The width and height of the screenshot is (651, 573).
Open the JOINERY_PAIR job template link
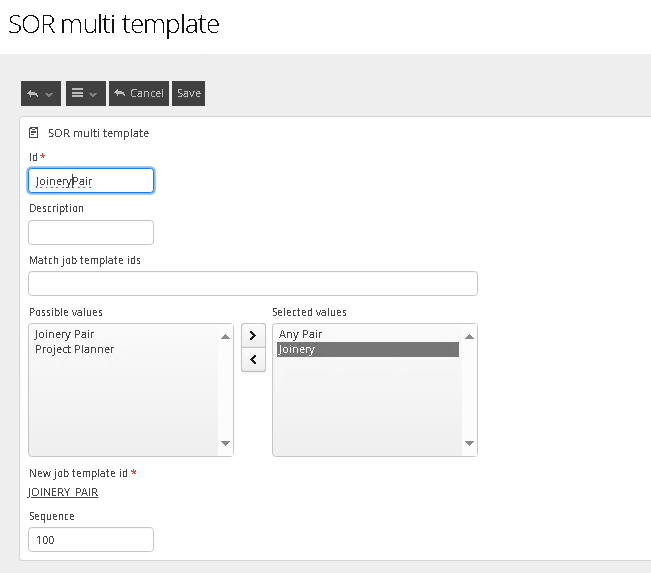point(63,492)
